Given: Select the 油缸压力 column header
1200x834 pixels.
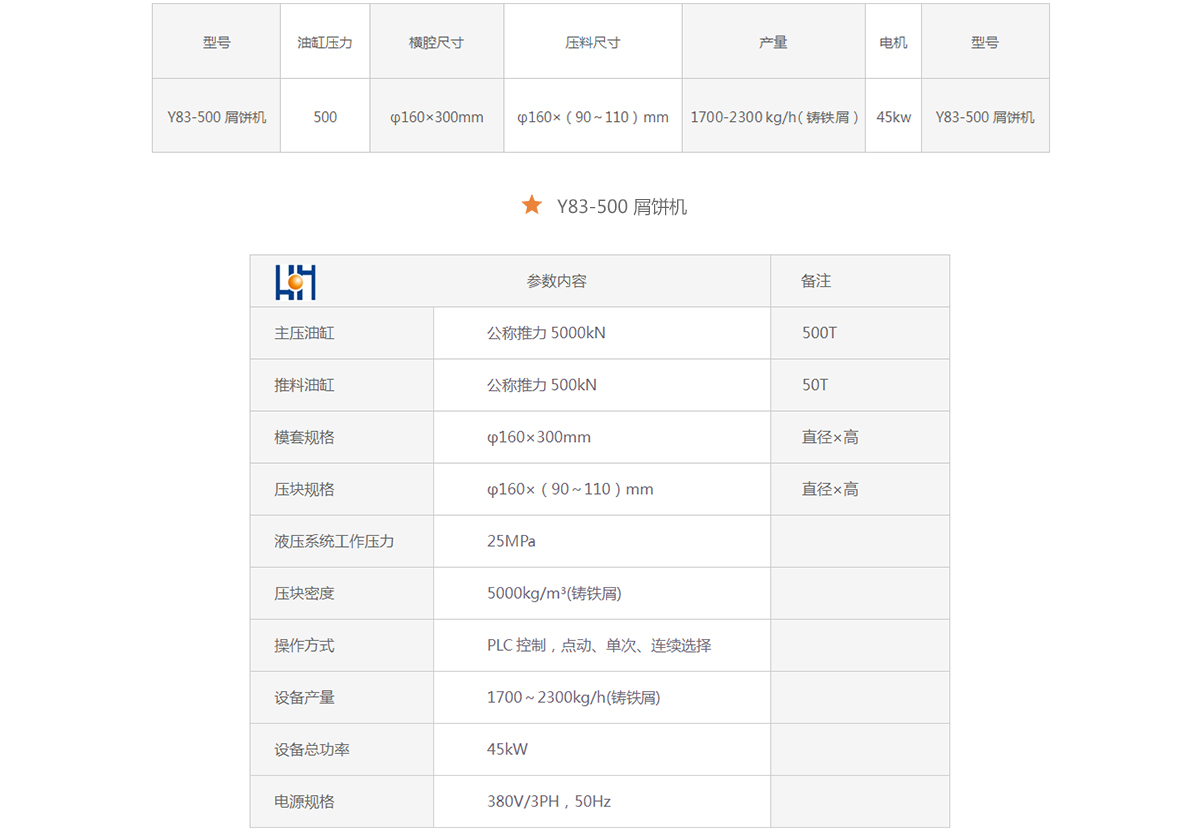Looking at the screenshot, I should coord(325,43).
